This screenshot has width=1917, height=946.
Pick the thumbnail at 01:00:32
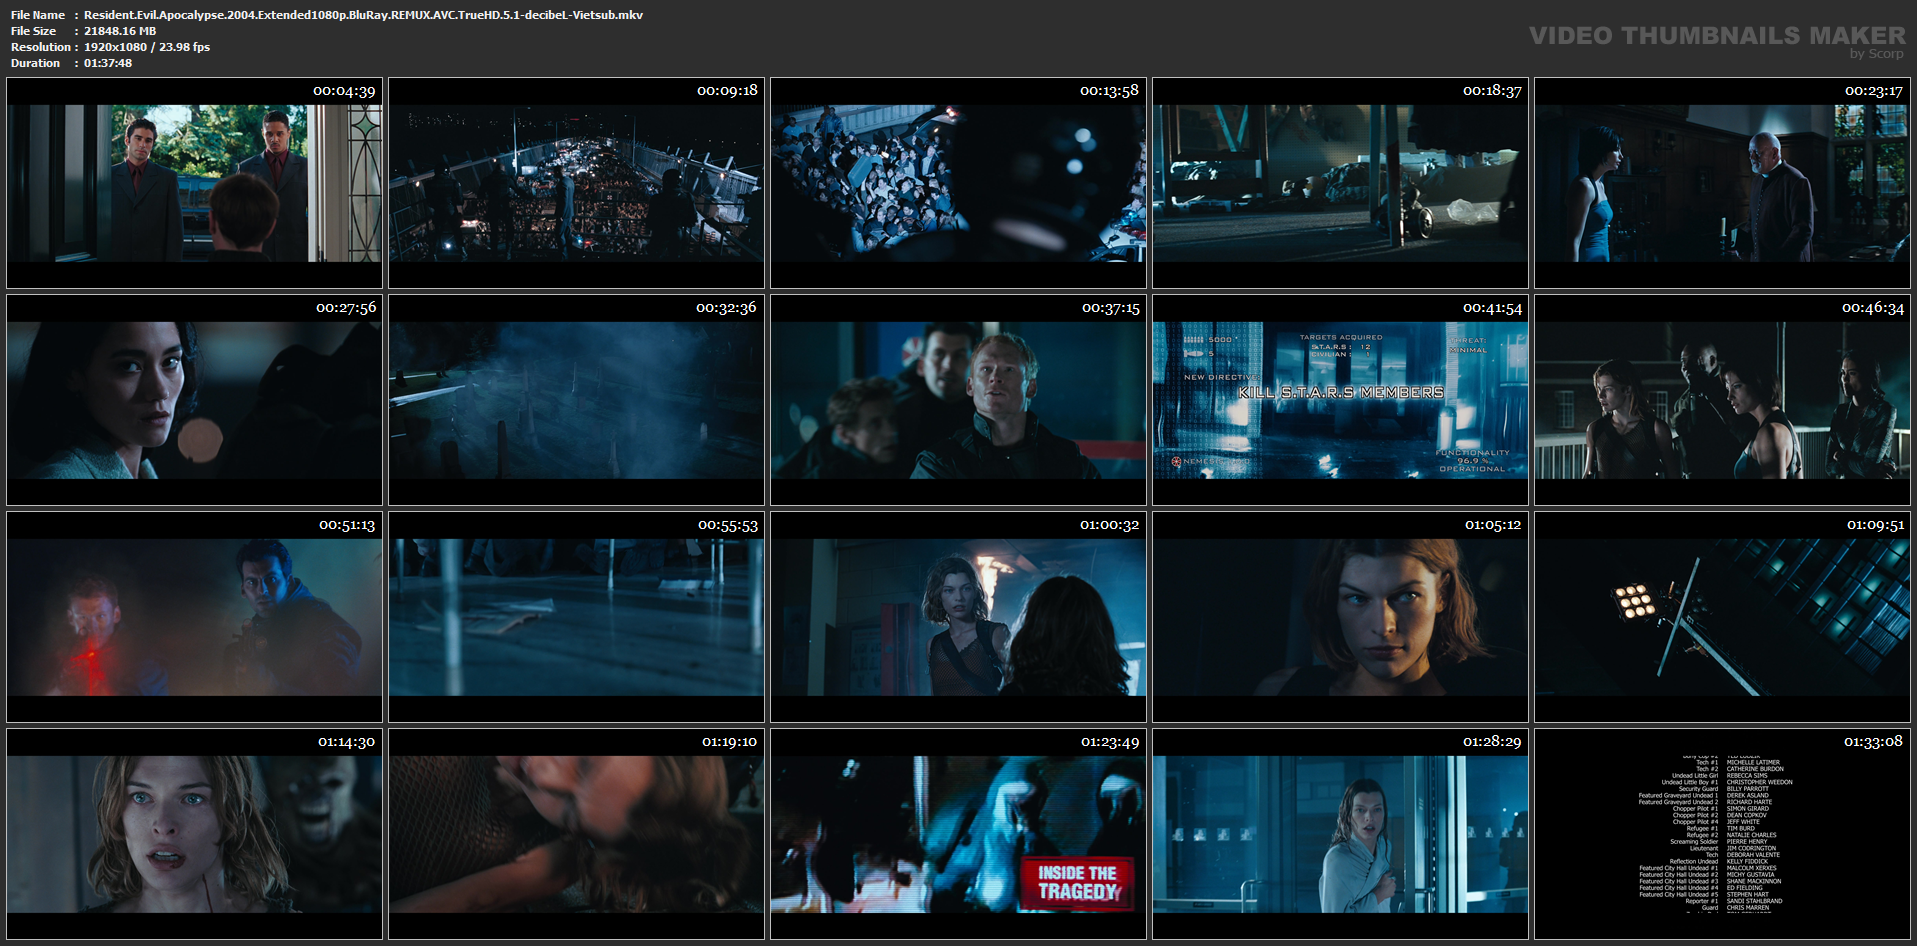point(958,617)
